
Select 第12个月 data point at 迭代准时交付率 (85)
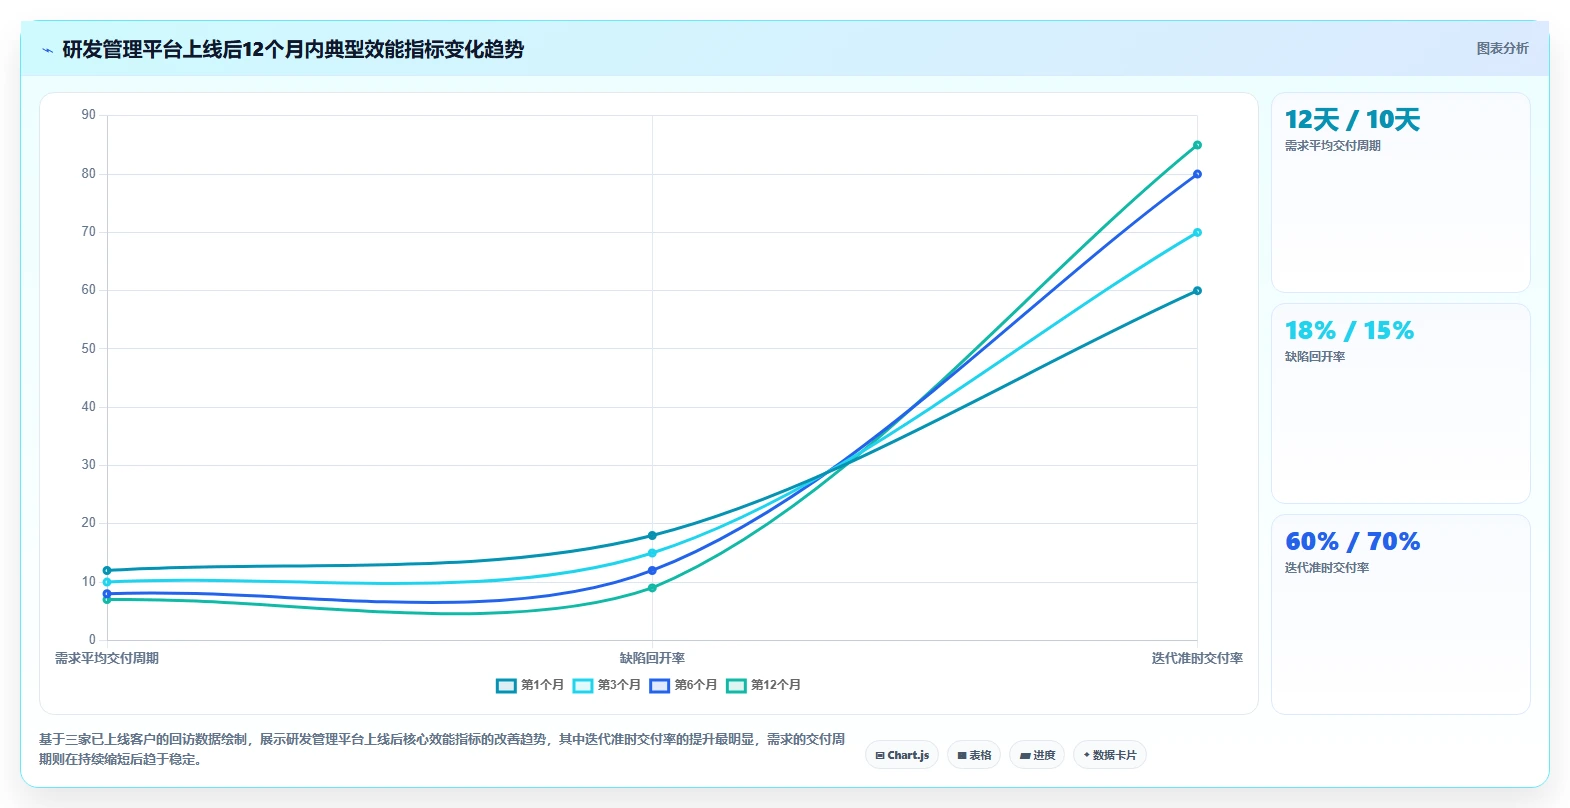pos(1197,145)
